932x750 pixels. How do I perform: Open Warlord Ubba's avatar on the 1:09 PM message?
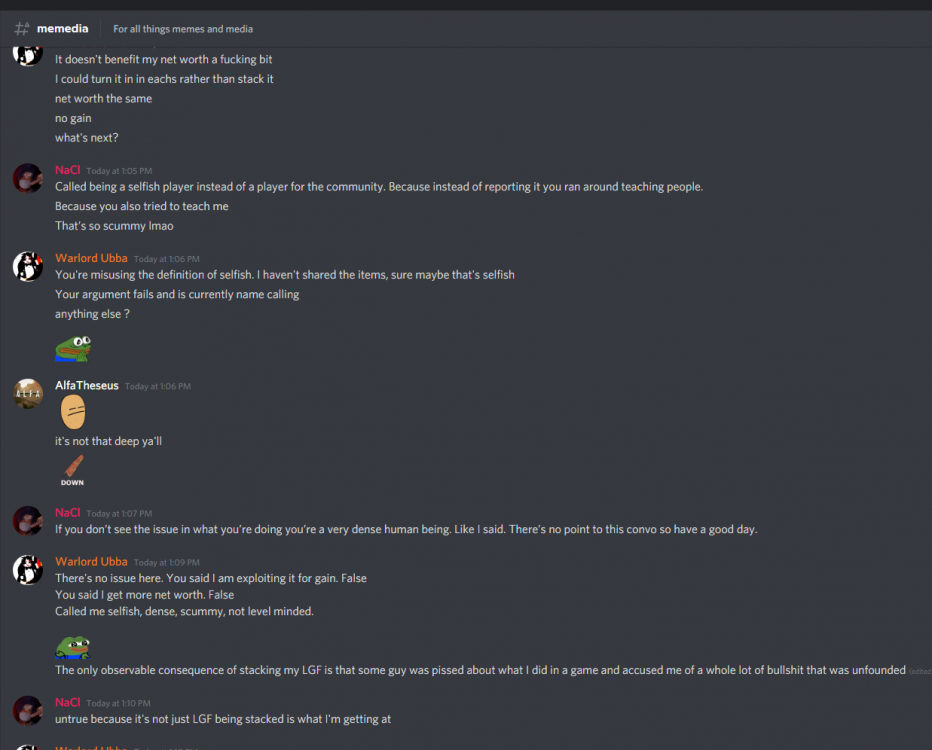(28, 569)
